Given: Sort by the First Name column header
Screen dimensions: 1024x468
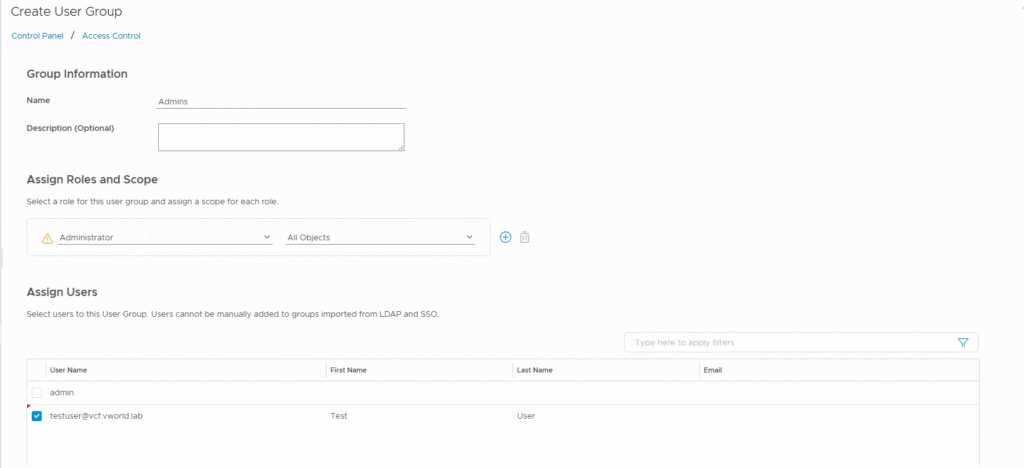Looking at the screenshot, I should 348,370.
